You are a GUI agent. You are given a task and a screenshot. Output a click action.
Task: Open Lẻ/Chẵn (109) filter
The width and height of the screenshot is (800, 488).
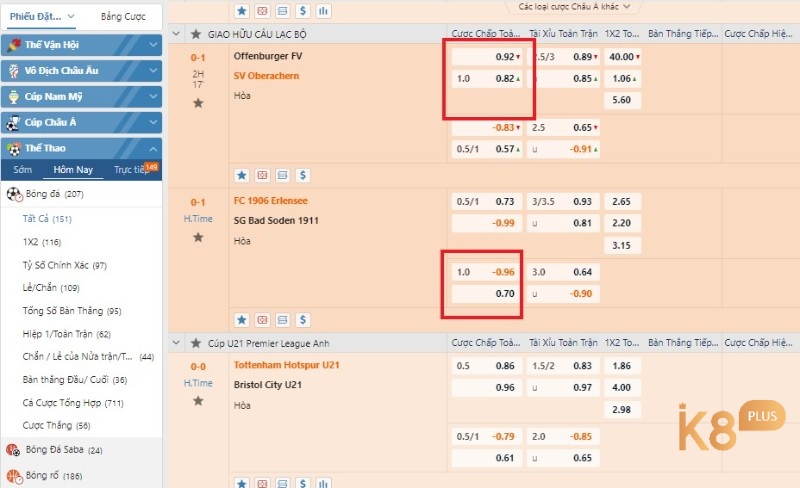tap(51, 288)
